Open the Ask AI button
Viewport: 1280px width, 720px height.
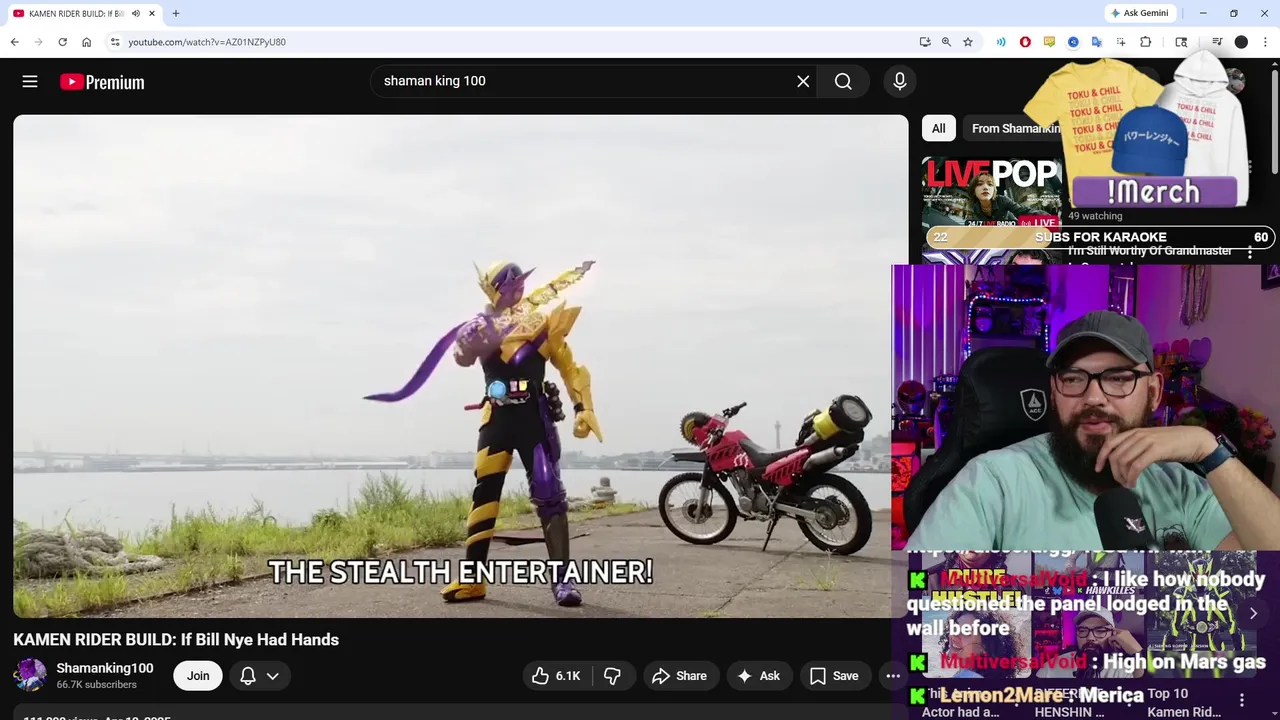pos(758,676)
